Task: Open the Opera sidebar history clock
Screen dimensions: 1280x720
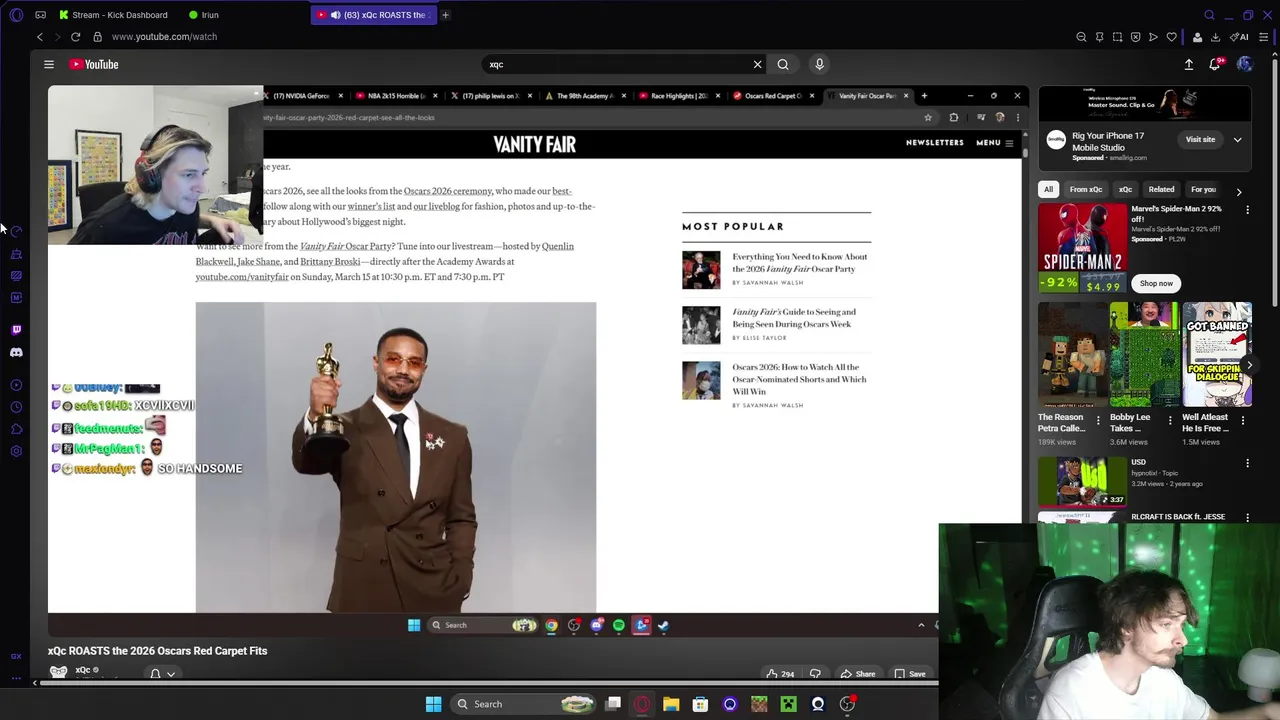Action: click(16, 407)
